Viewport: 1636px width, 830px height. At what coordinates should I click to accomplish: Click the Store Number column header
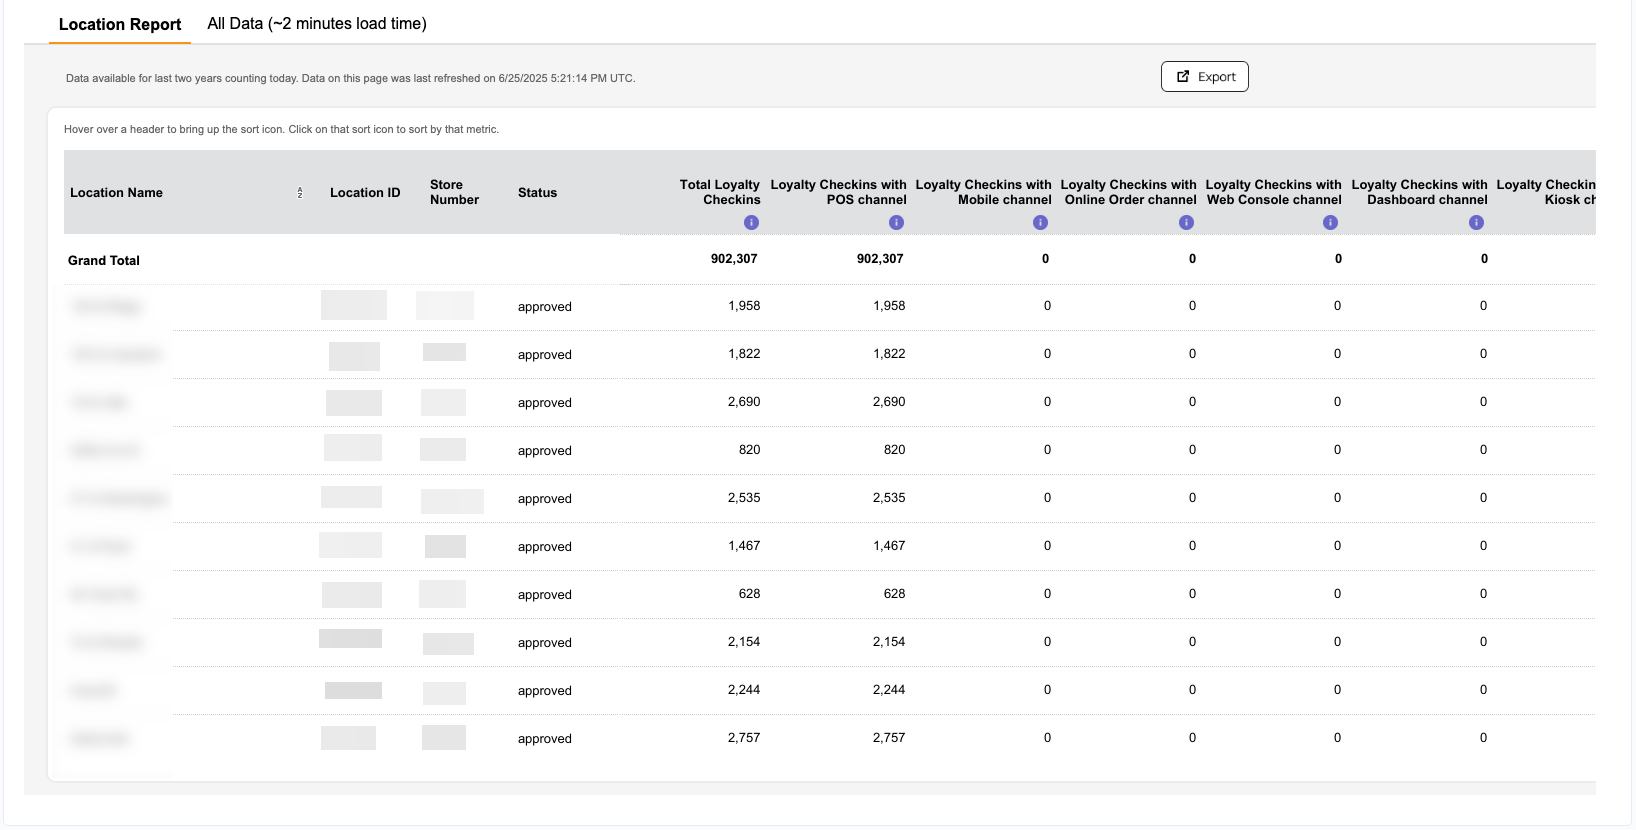click(454, 192)
